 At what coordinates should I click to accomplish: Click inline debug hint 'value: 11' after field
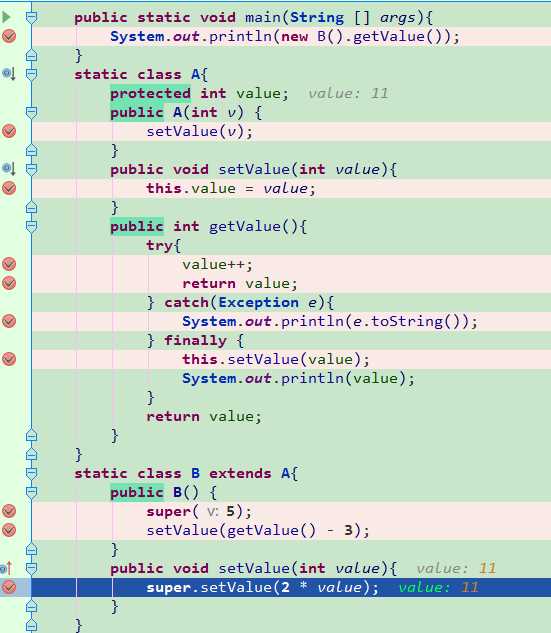348,93
